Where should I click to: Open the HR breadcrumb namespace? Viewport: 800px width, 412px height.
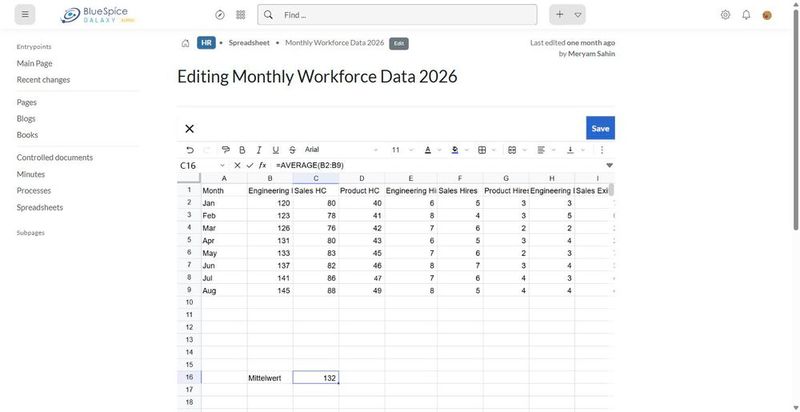[x=206, y=43]
